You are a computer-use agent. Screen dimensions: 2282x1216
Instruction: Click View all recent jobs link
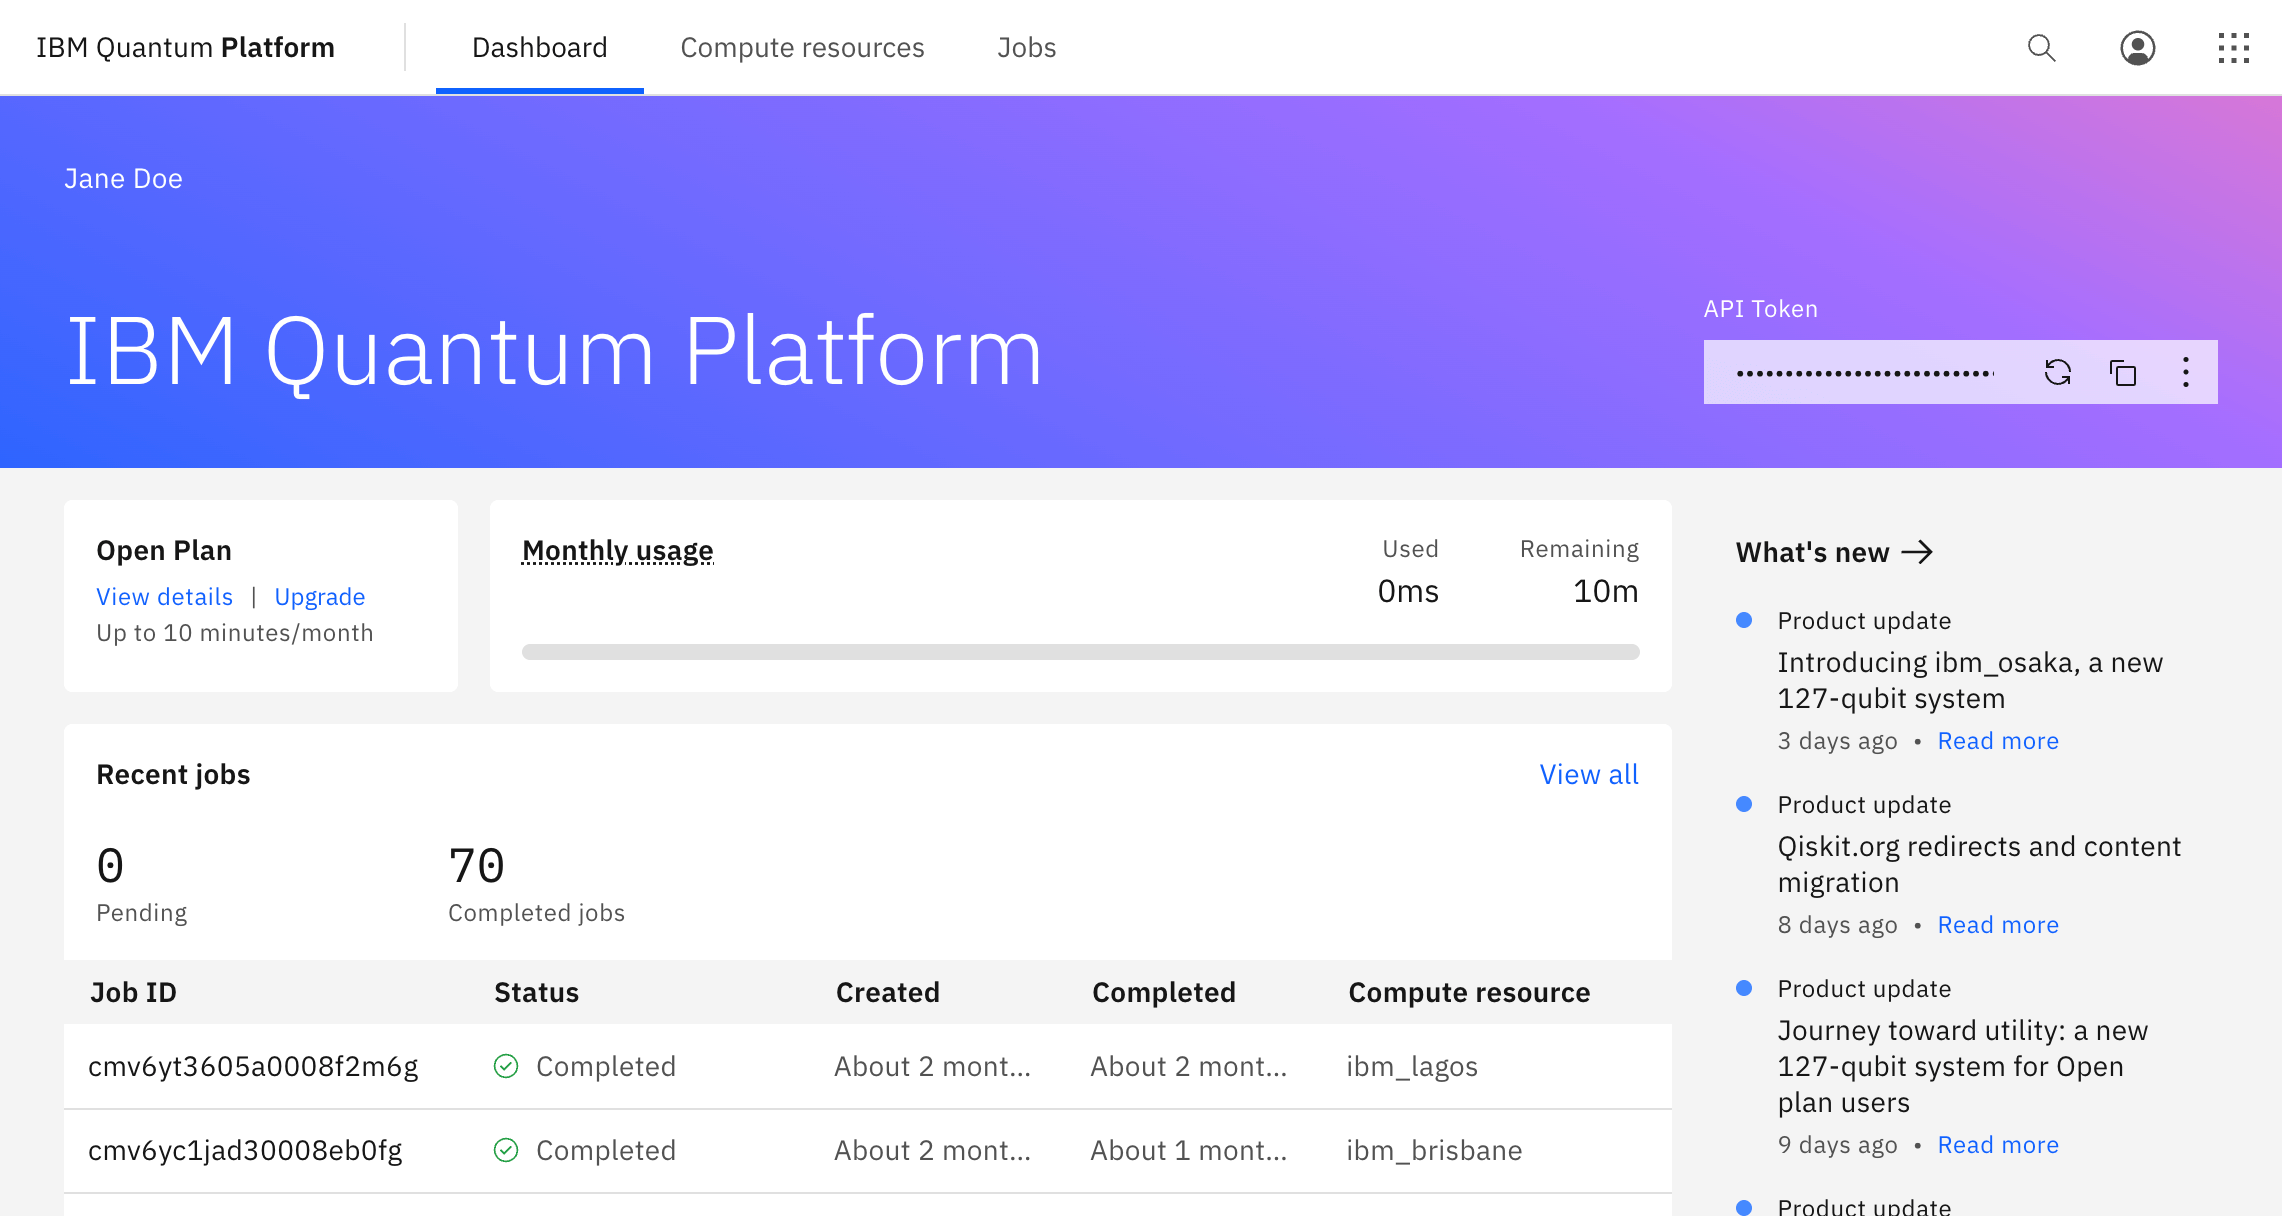pos(1588,775)
